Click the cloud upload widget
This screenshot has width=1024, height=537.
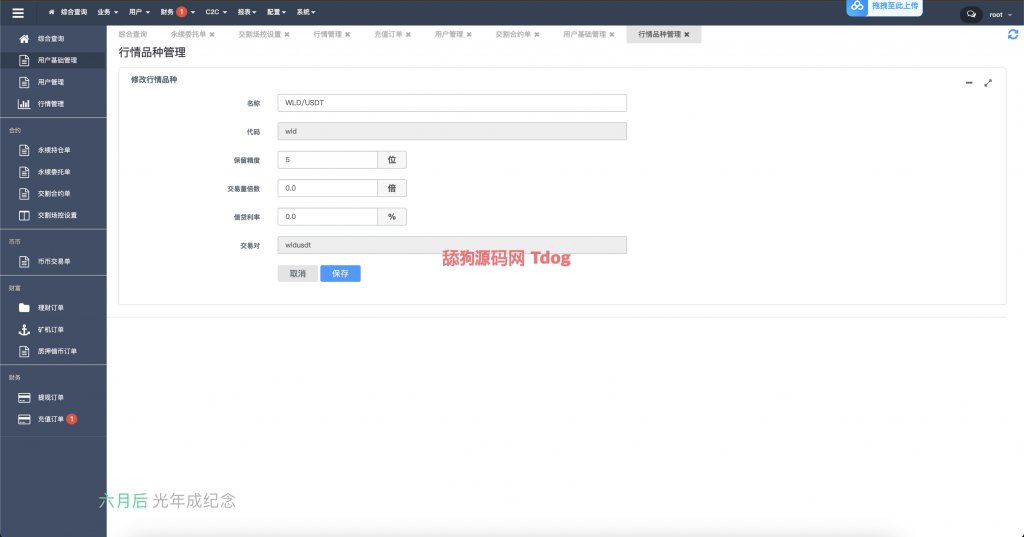click(883, 7)
